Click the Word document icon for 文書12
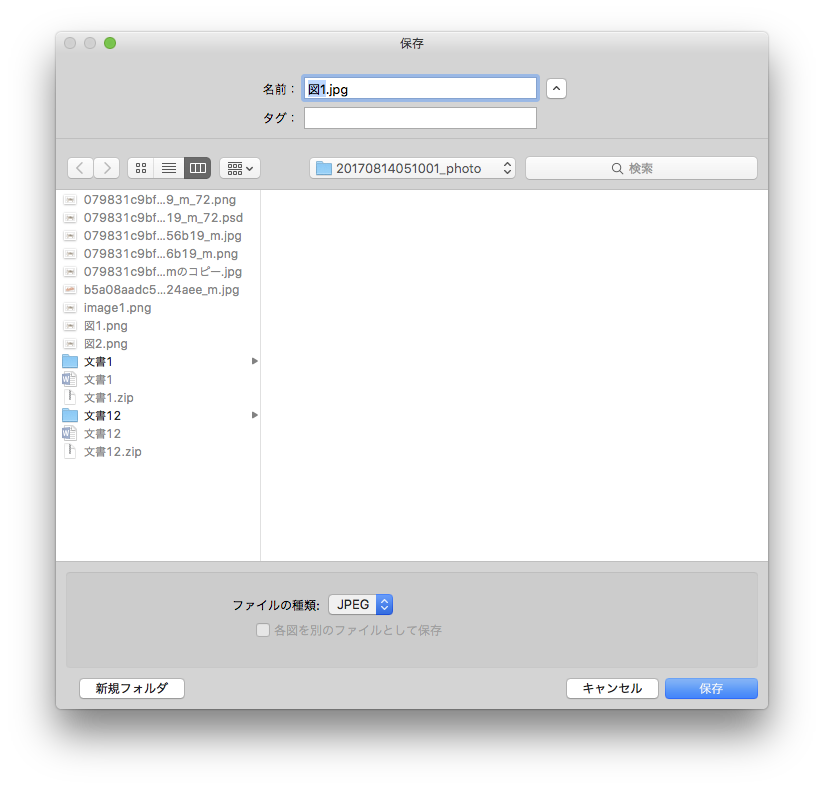The height and width of the screenshot is (789, 824). (69, 434)
